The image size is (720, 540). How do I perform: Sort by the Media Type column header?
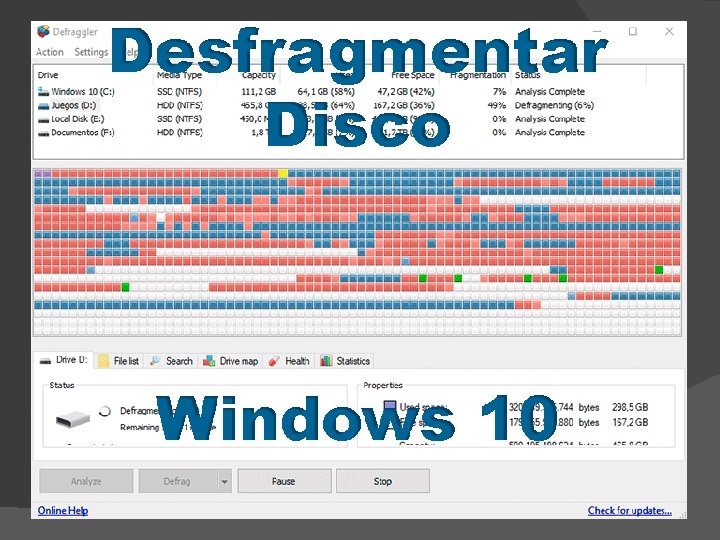pos(179,75)
